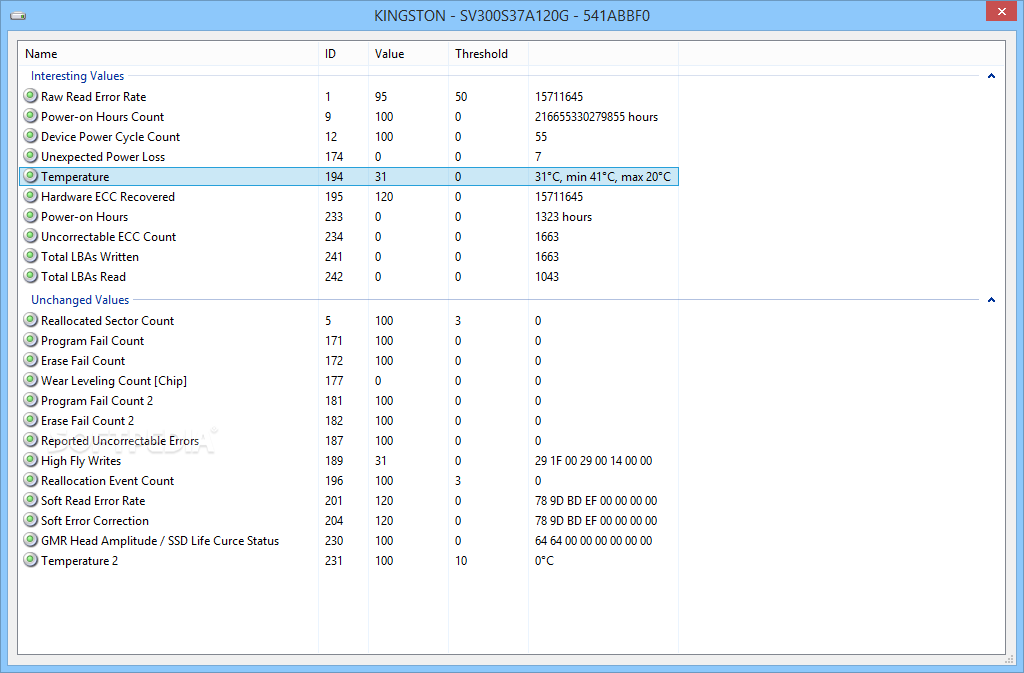Collapse the Interesting Values group
This screenshot has height=673, width=1024.
[991, 76]
